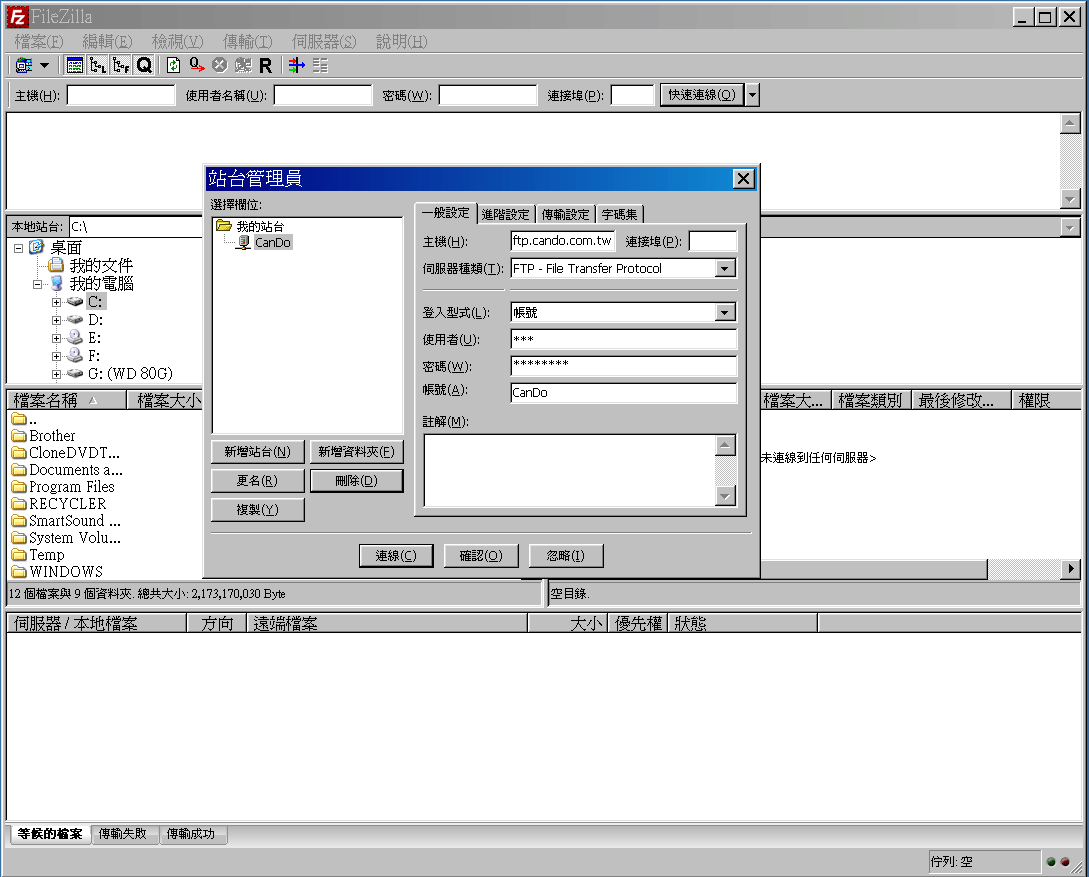Click the RECYCLER folder icon
1089x877 pixels.
(x=19, y=504)
